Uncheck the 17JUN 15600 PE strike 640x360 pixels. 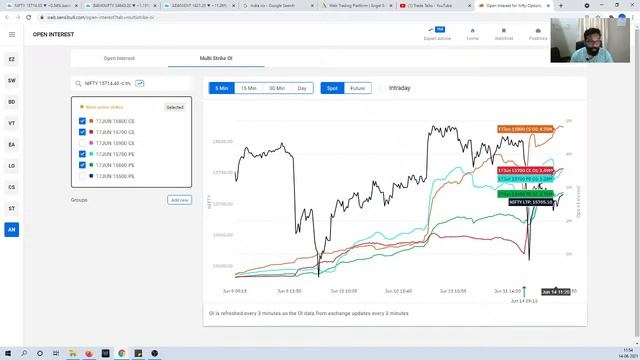[x=82, y=165]
